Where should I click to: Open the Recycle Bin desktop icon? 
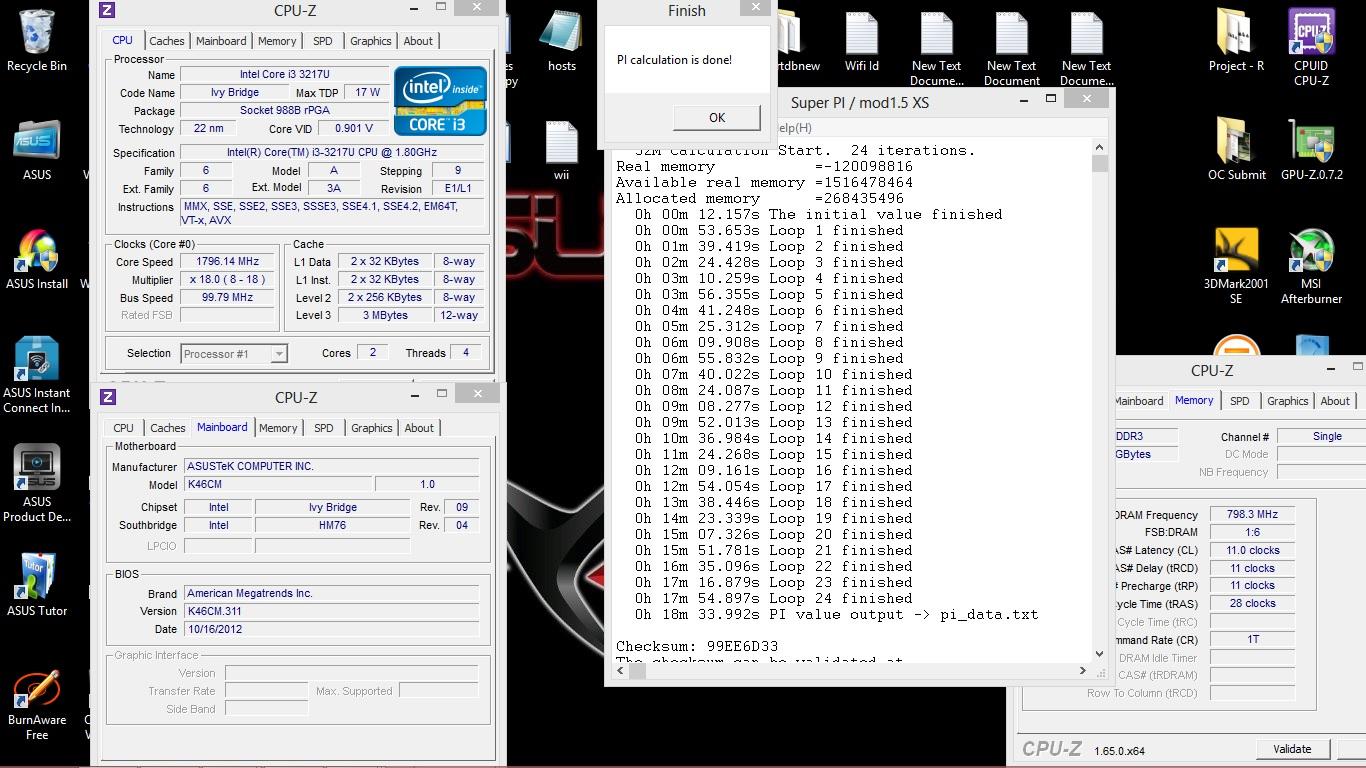pos(37,40)
